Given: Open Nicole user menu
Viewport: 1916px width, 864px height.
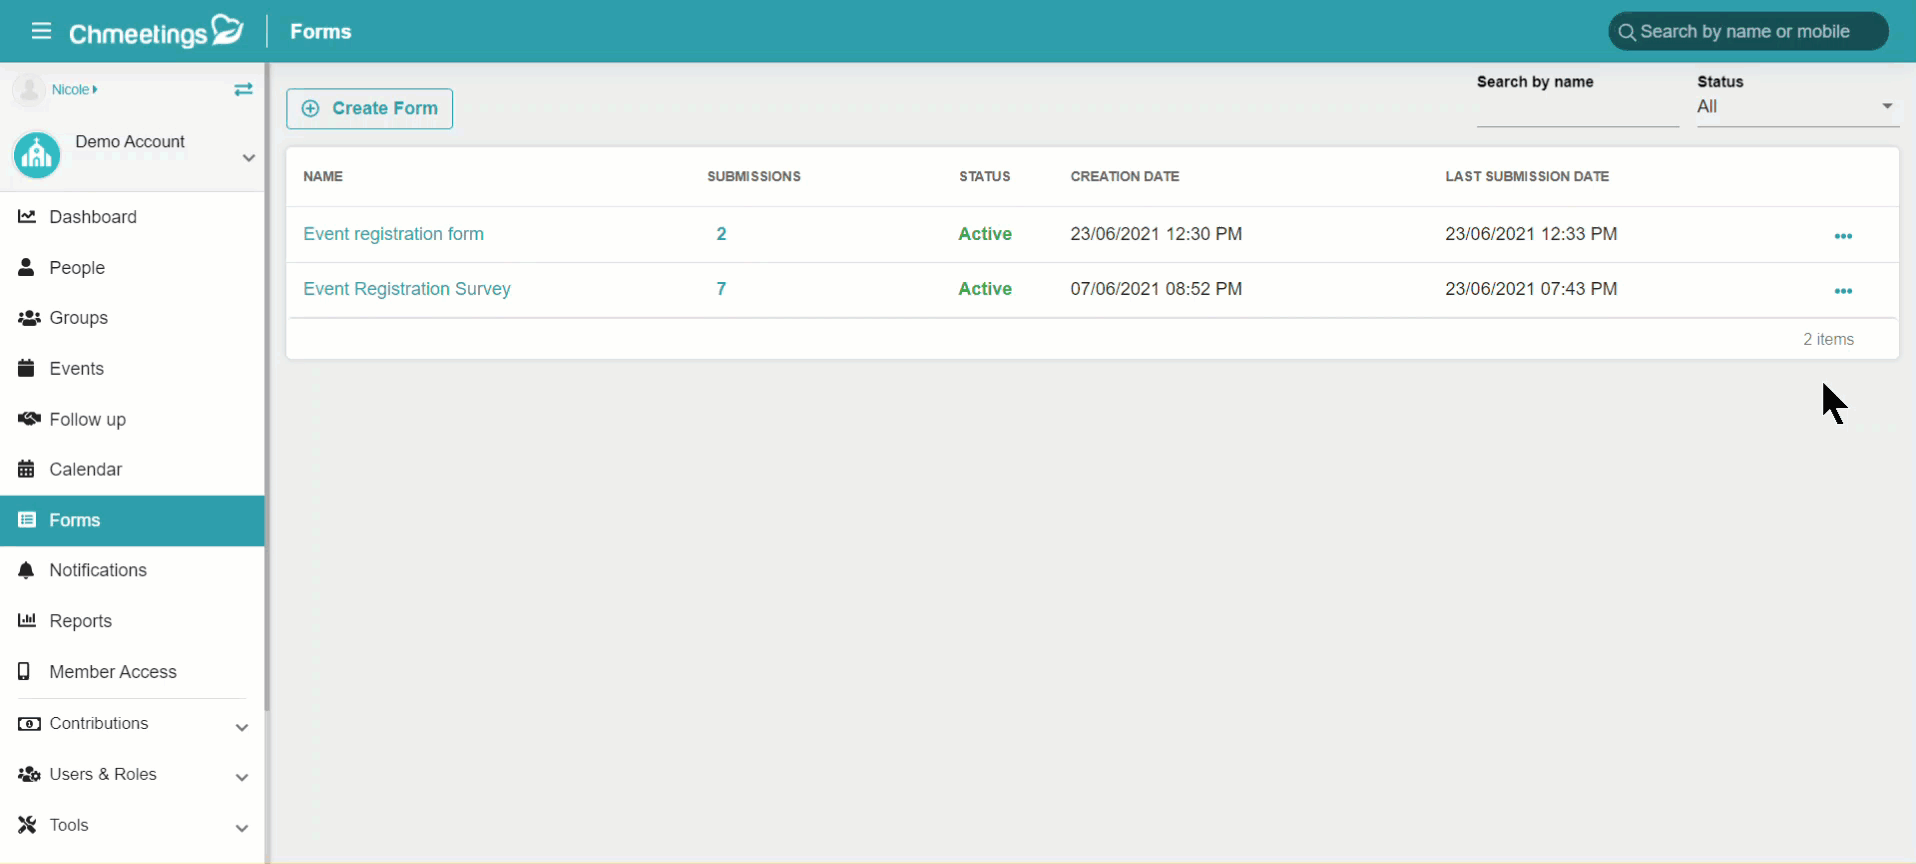Looking at the screenshot, I should coord(75,89).
